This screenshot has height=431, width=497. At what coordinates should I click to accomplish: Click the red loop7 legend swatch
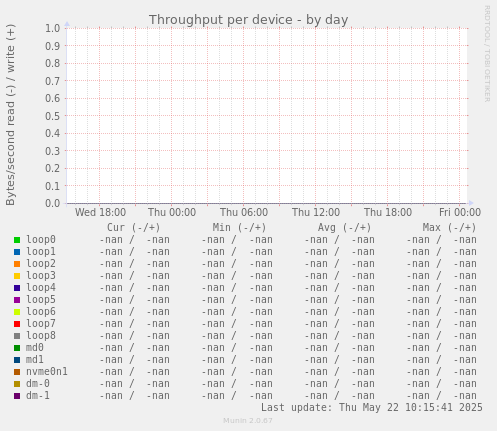click(x=17, y=324)
